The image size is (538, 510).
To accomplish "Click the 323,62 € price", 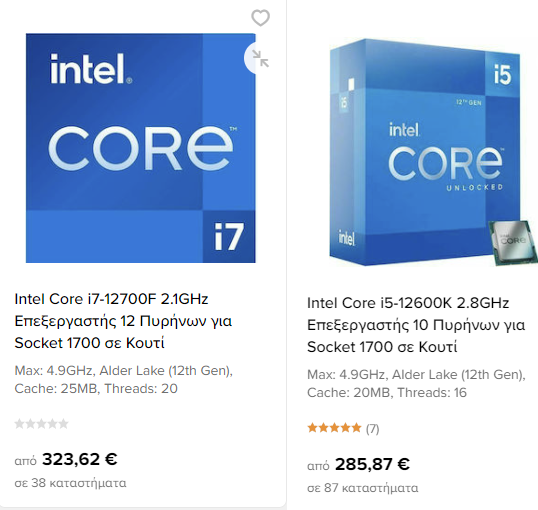I will 80,459.
